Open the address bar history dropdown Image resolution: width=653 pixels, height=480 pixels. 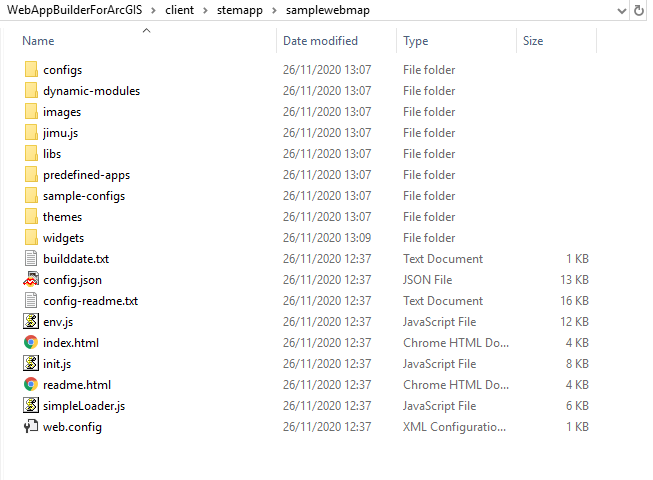[622, 11]
